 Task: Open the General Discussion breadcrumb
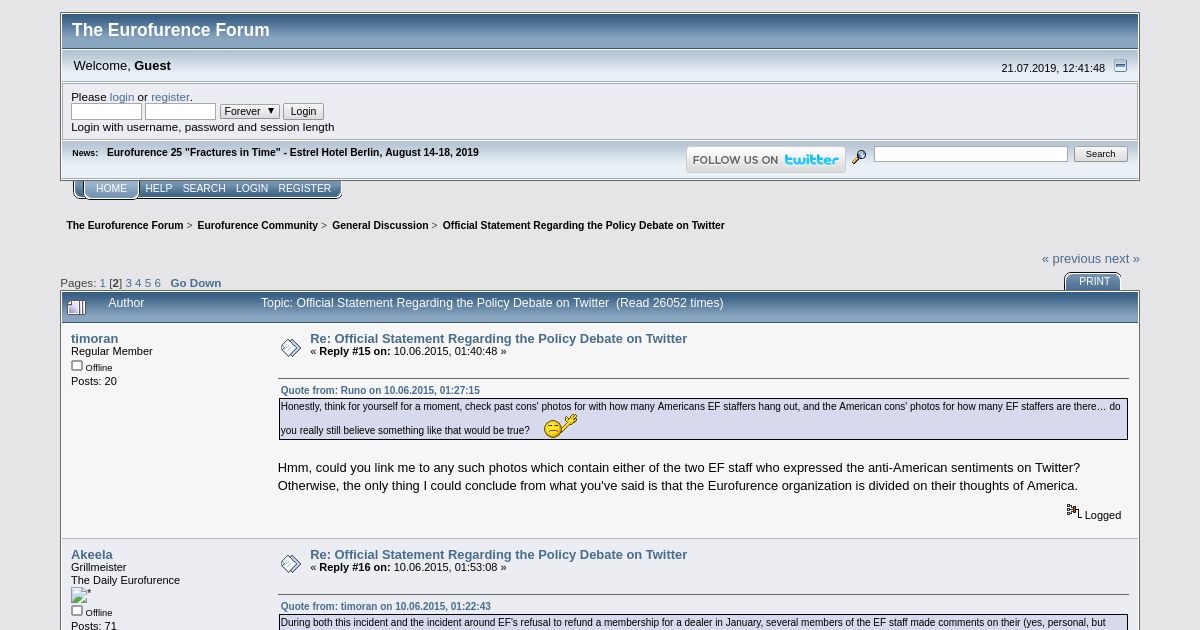pos(380,226)
